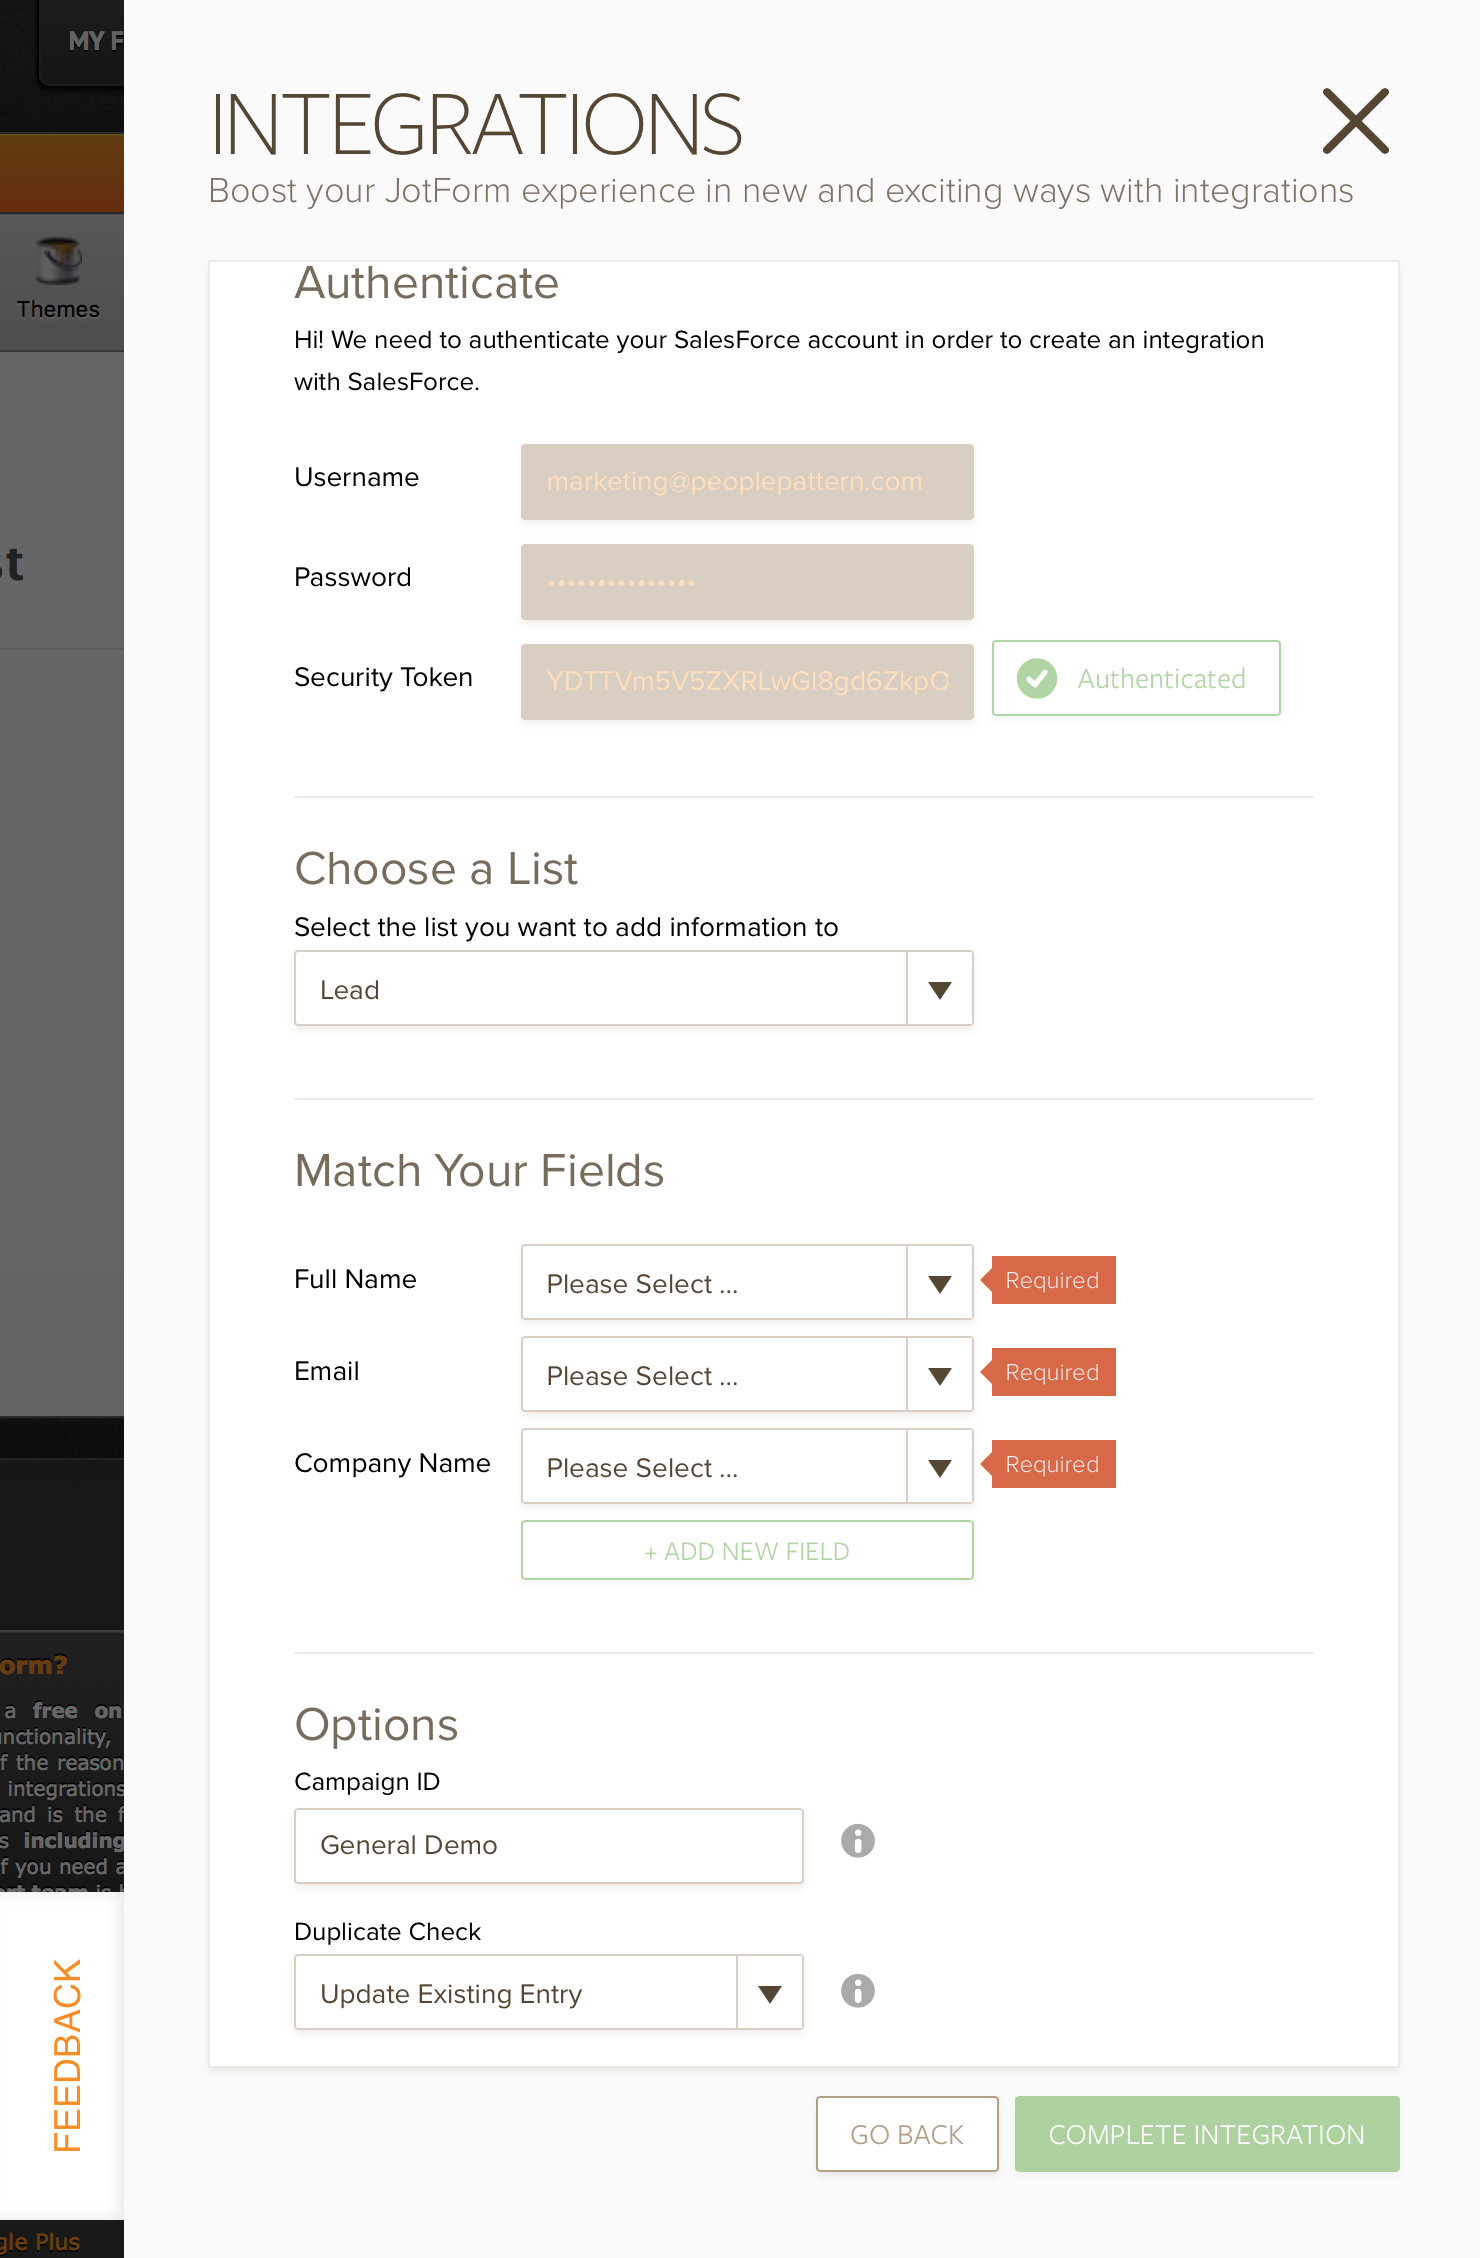The image size is (1480, 2258).
Task: Click the Authenticate heading
Action: [x=426, y=283]
